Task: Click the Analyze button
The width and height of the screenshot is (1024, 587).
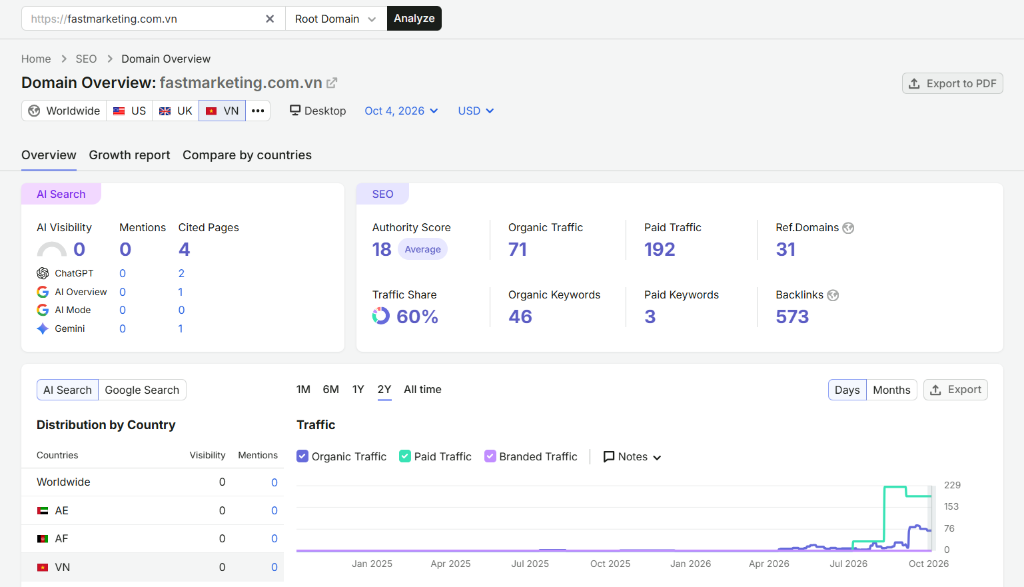Action: point(414,18)
